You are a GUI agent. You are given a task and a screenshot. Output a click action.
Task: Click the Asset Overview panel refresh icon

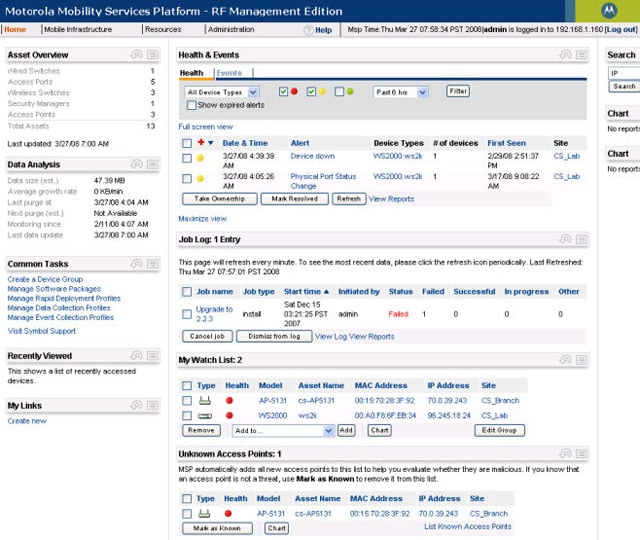pyautogui.click(x=138, y=55)
